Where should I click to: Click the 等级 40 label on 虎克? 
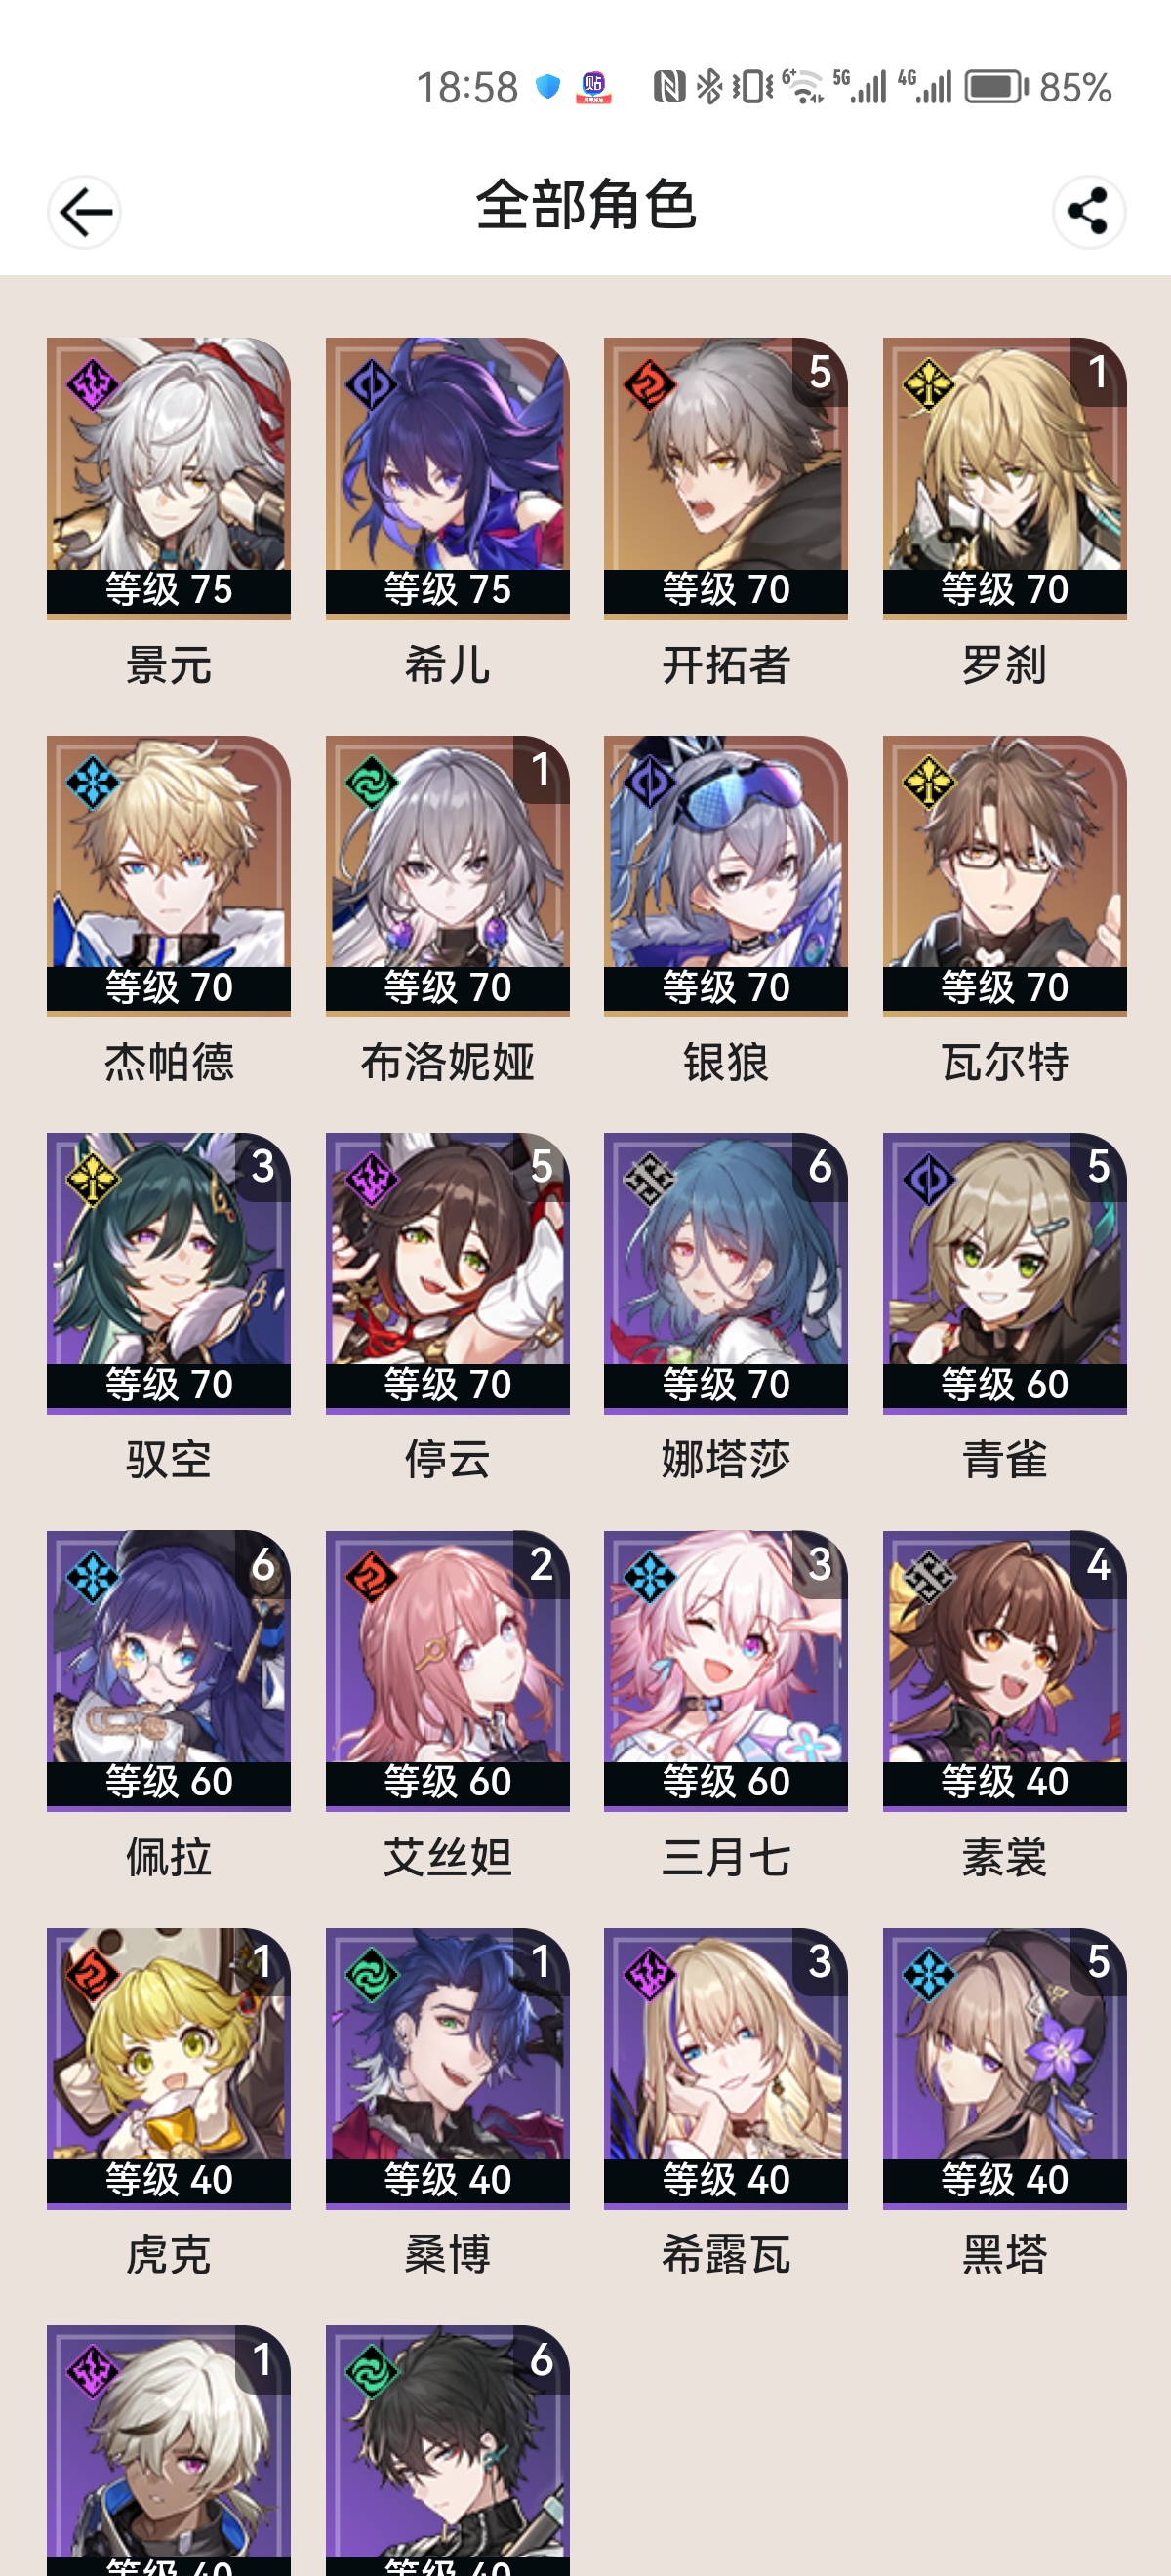169,2180
